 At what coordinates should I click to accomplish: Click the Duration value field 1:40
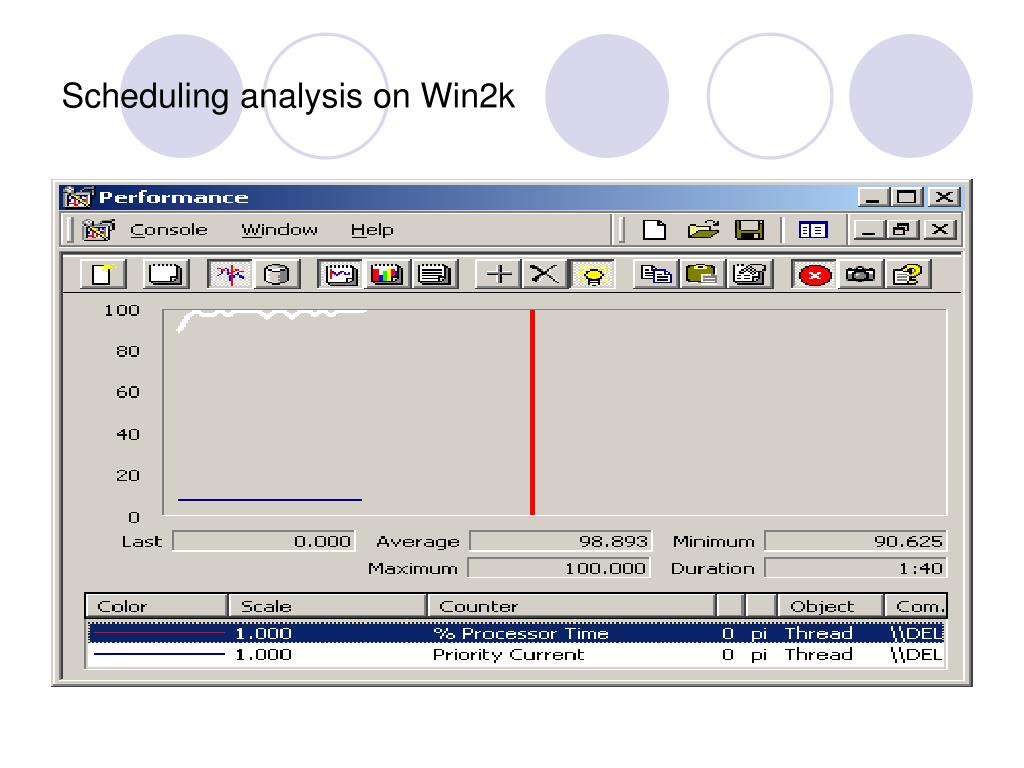tap(856, 568)
